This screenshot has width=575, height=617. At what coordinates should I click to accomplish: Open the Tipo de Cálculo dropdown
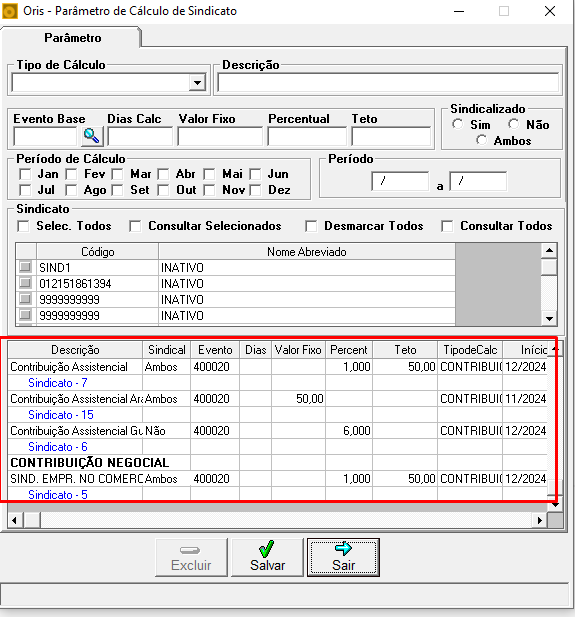click(197, 83)
